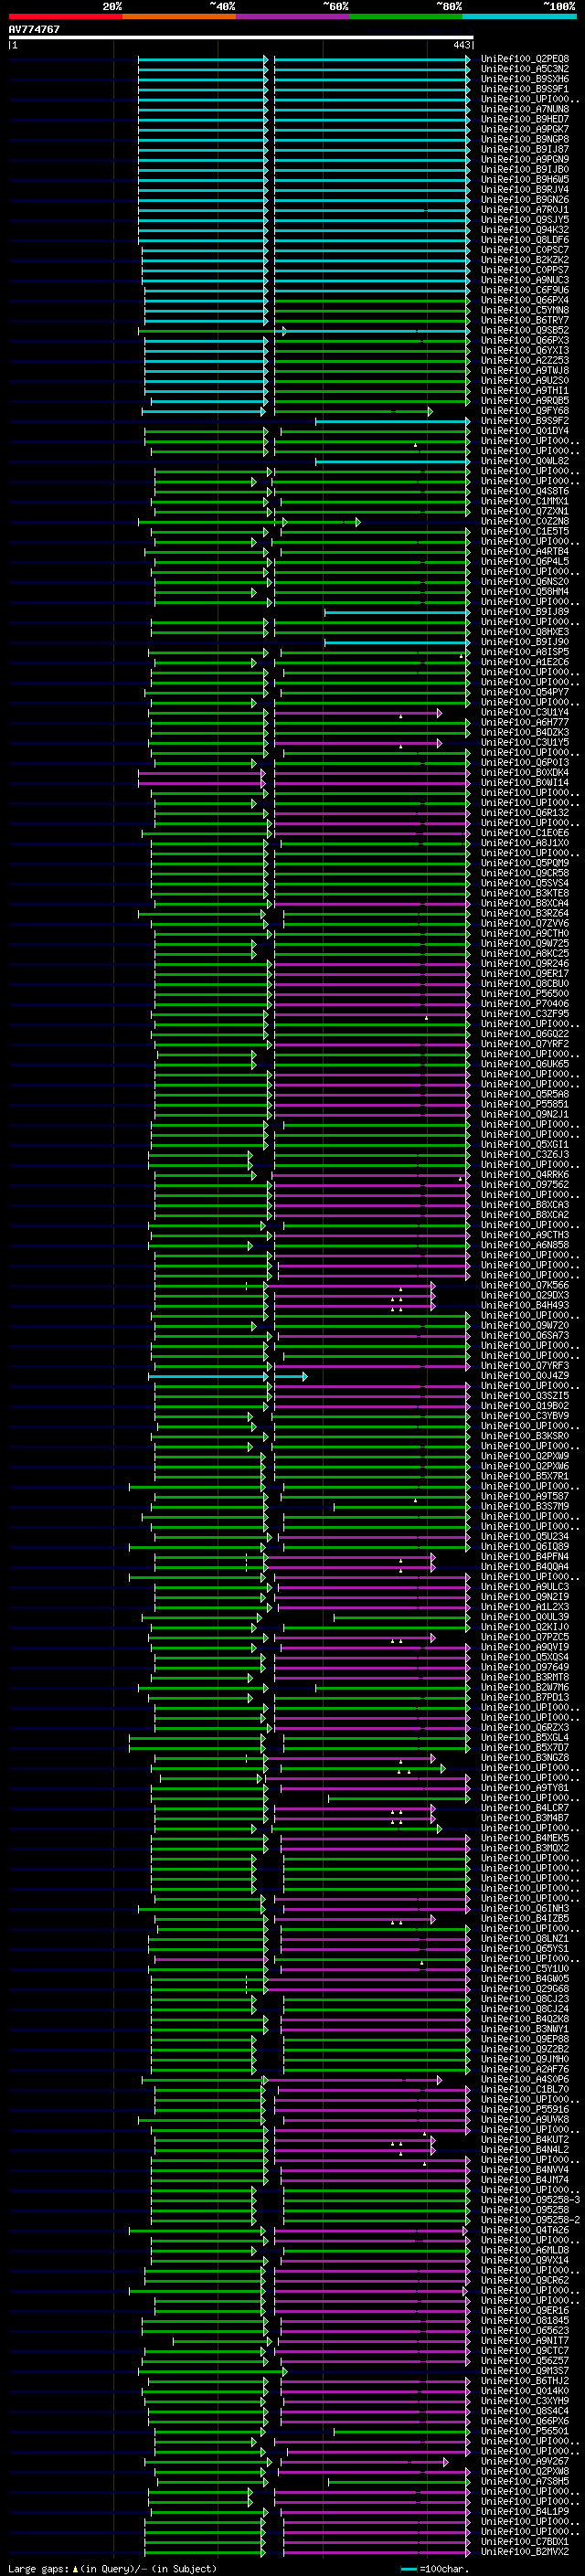Open hit UniRef100_B9S9F1
Viewport: 585px width, 2576px height.
click(x=525, y=89)
